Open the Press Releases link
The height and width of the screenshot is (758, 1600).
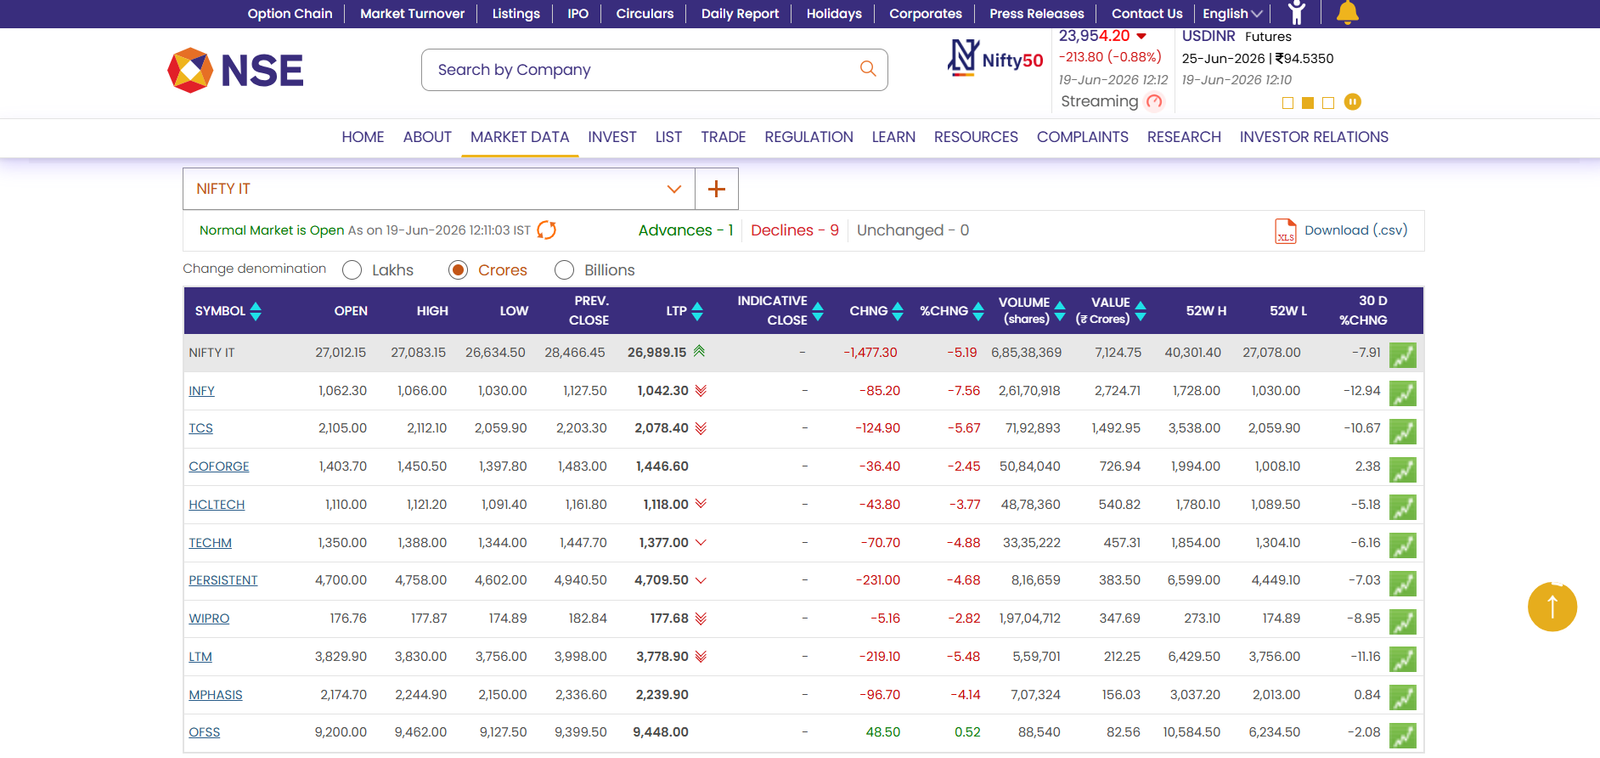[1037, 13]
